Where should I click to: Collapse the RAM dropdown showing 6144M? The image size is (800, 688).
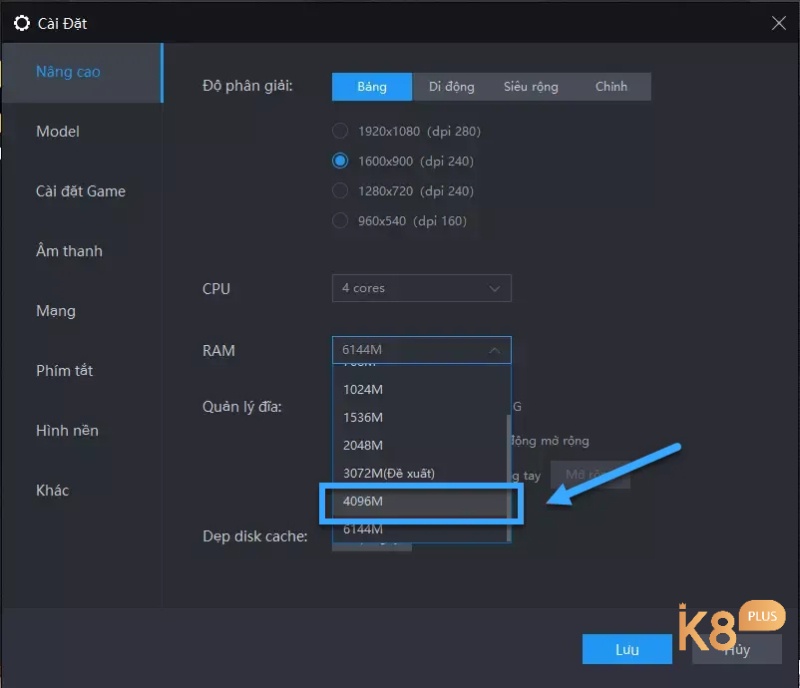(421, 350)
